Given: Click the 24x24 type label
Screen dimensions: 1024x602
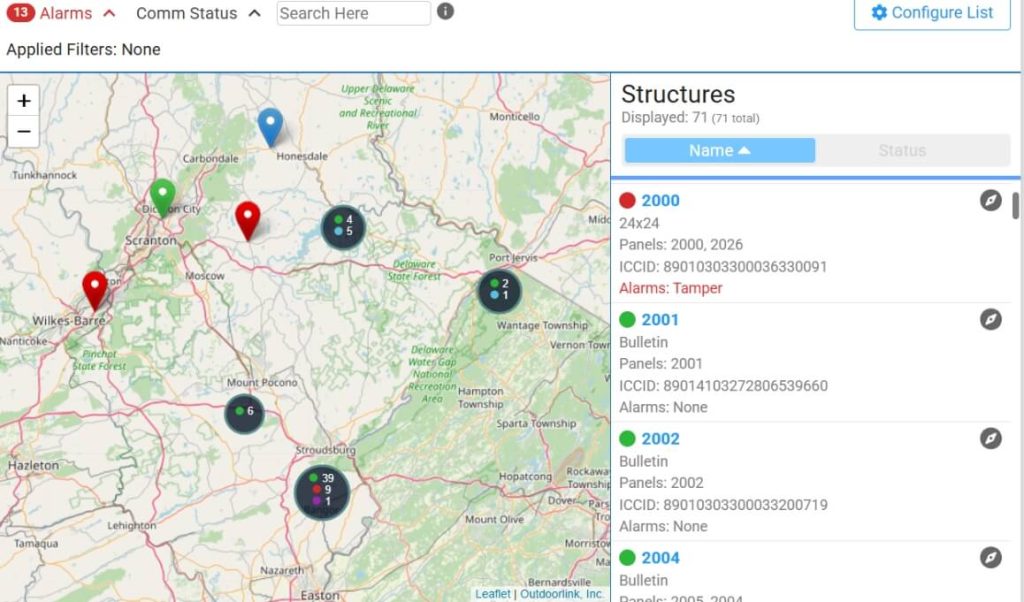Looking at the screenshot, I should pyautogui.click(x=639, y=223).
